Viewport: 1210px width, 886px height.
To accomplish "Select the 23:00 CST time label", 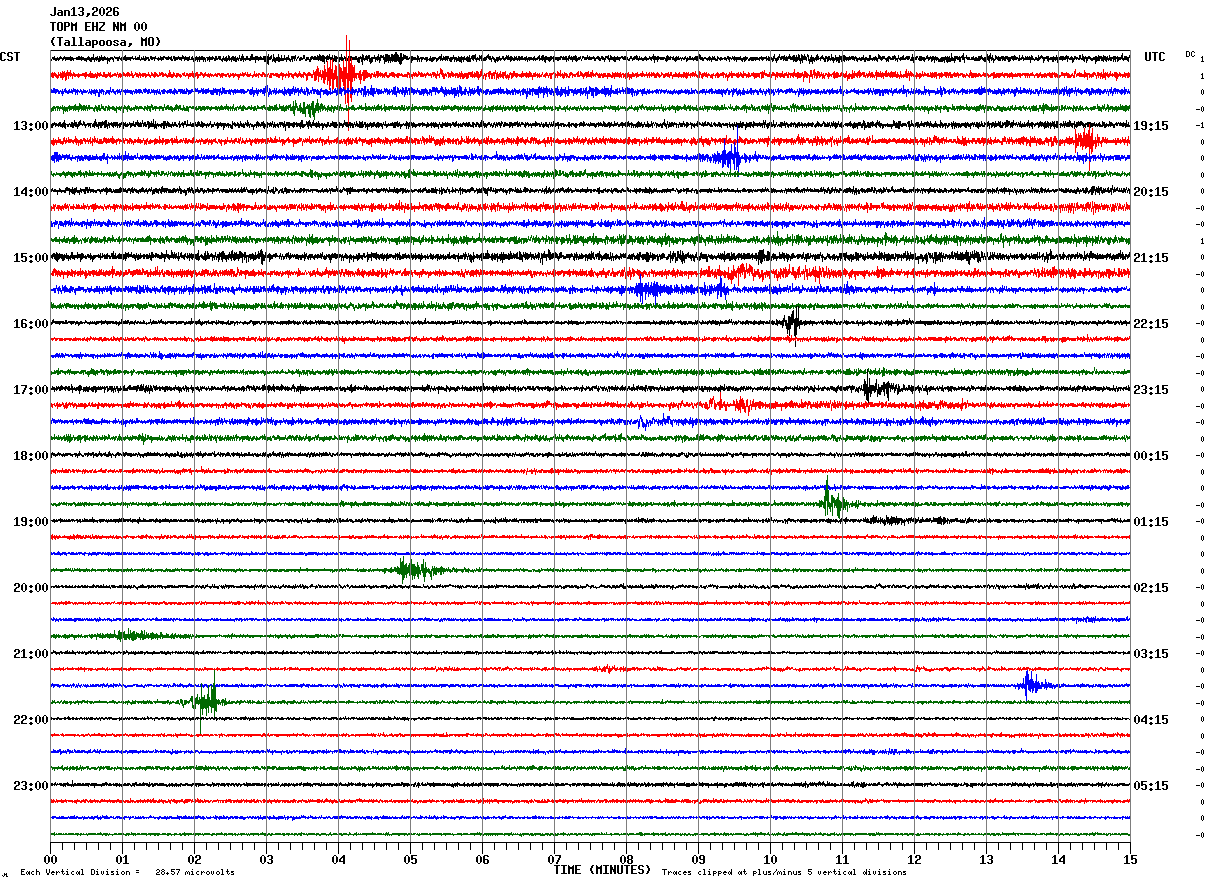I will [x=30, y=786].
